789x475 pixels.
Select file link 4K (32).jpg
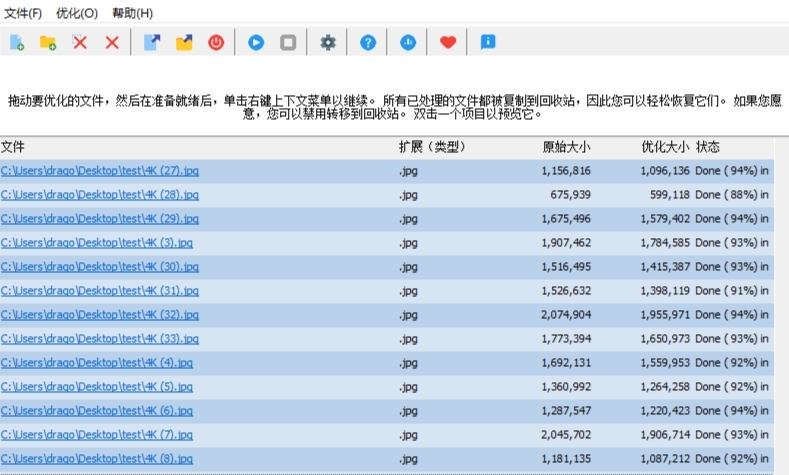coord(100,315)
